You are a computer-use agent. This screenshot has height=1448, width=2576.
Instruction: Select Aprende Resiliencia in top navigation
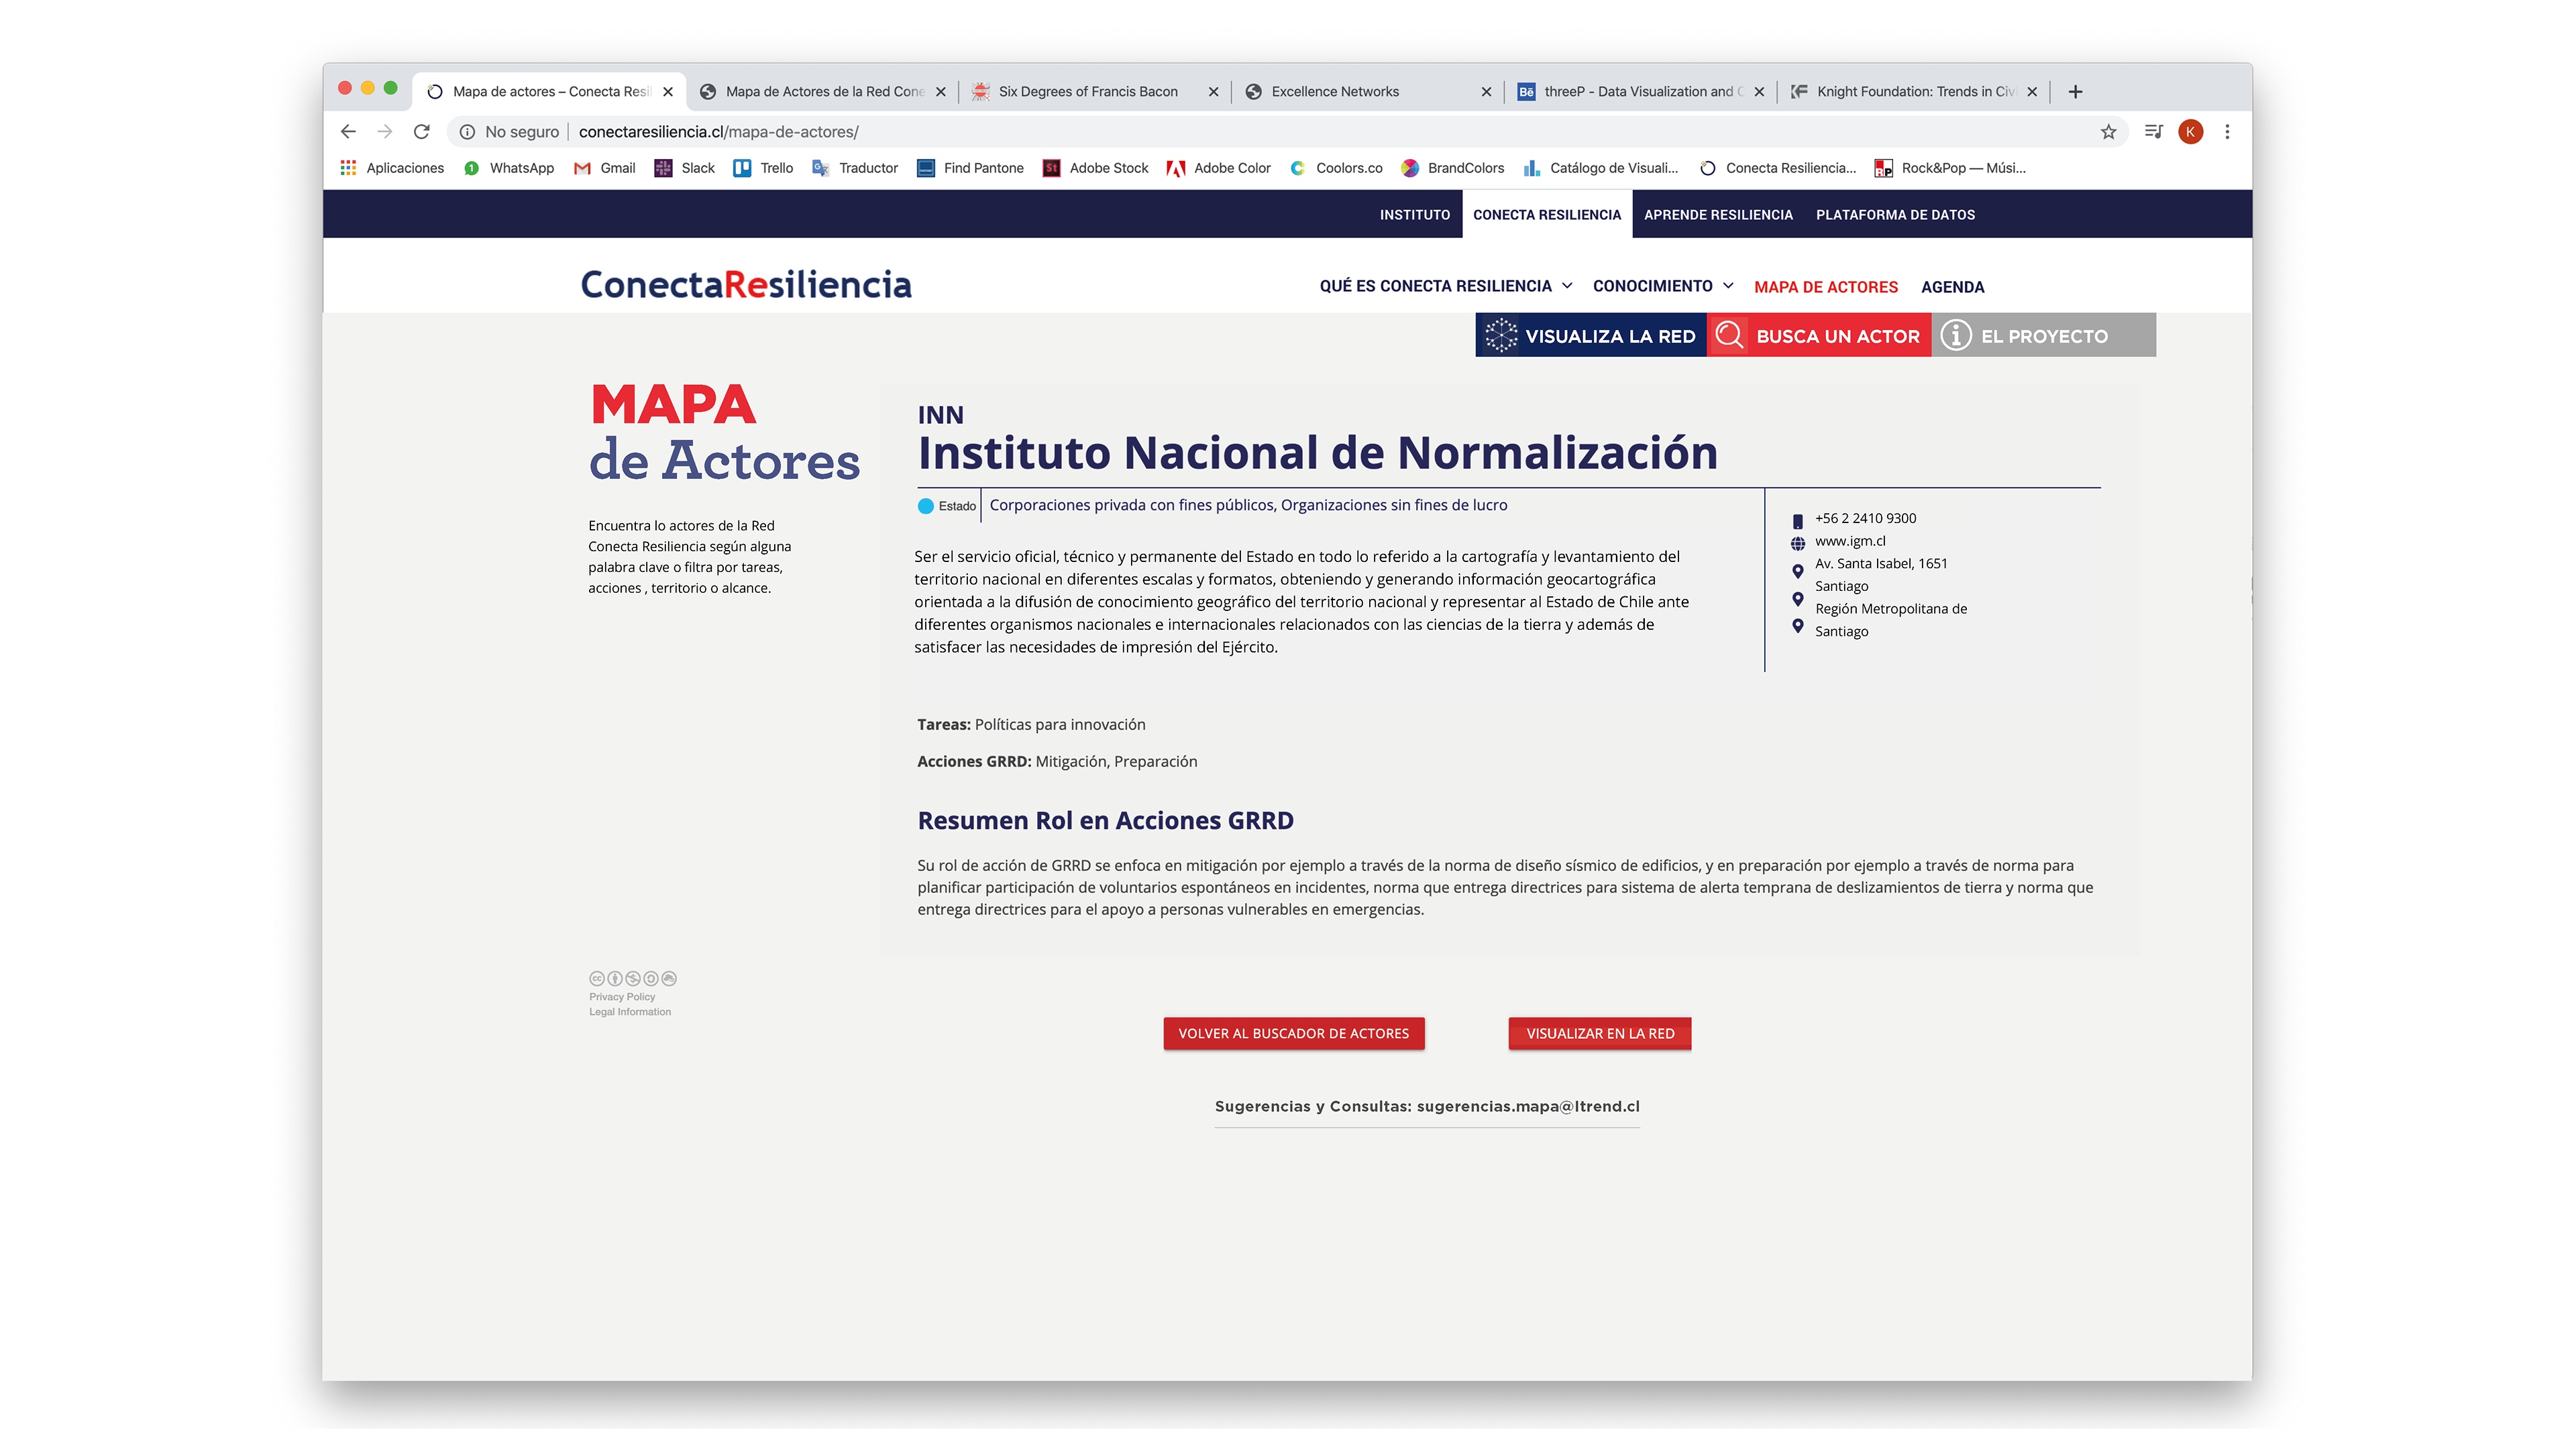point(1718,215)
